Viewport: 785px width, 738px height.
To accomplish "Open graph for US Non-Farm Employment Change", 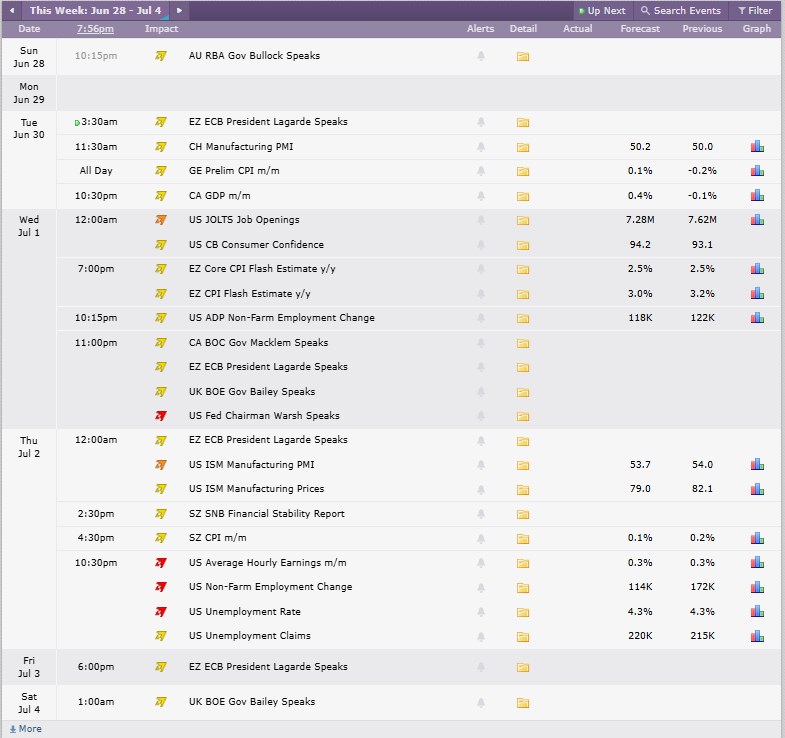I will [757, 586].
